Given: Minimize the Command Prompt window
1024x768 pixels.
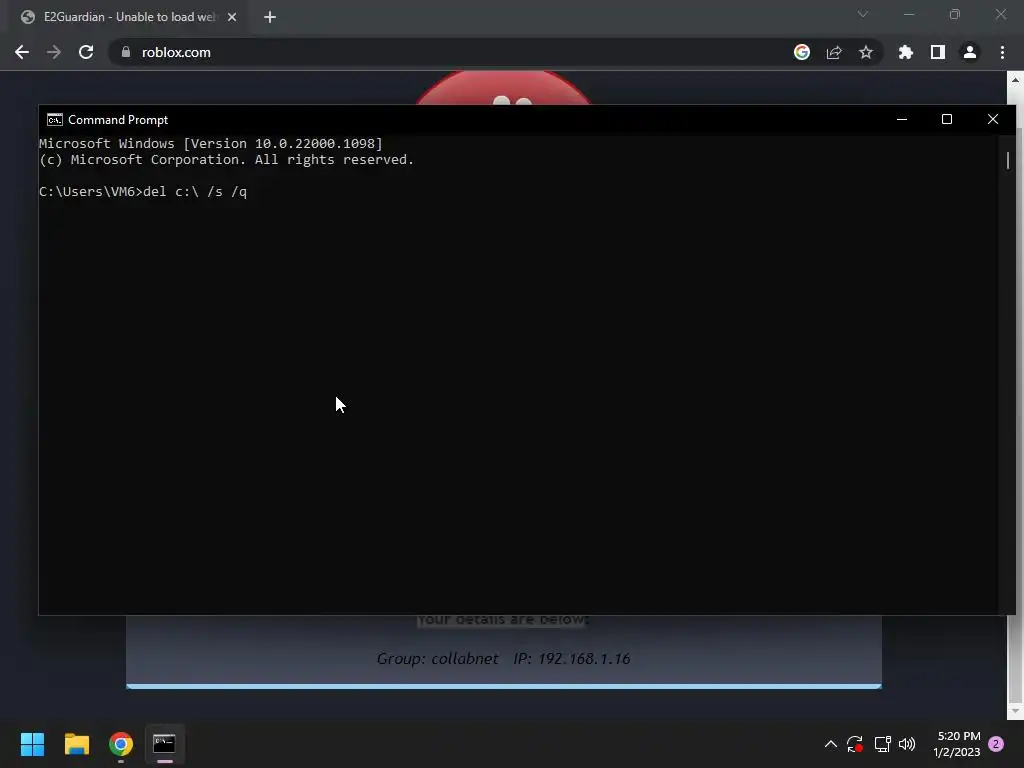Looking at the screenshot, I should pyautogui.click(x=902, y=120).
